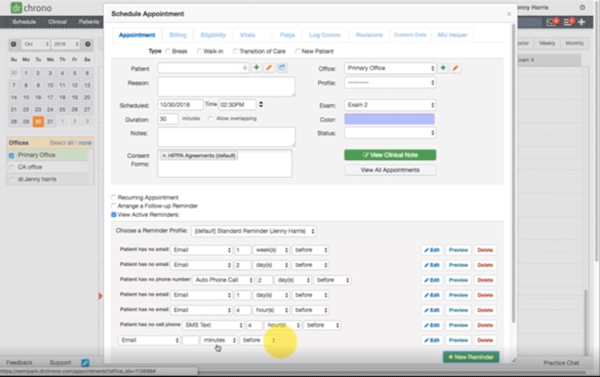Go to previous month in mini calendar
Screen dimensions: 600x377
13,44
